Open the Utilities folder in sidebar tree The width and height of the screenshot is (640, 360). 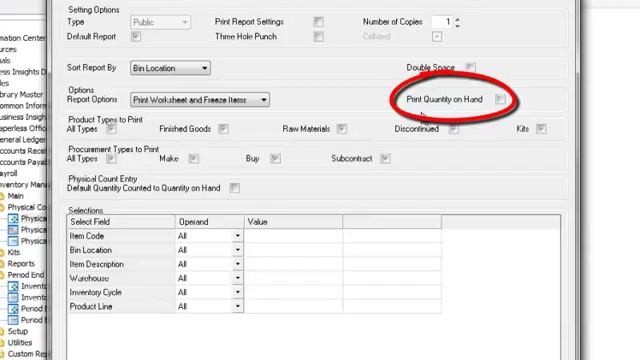click(x=20, y=342)
